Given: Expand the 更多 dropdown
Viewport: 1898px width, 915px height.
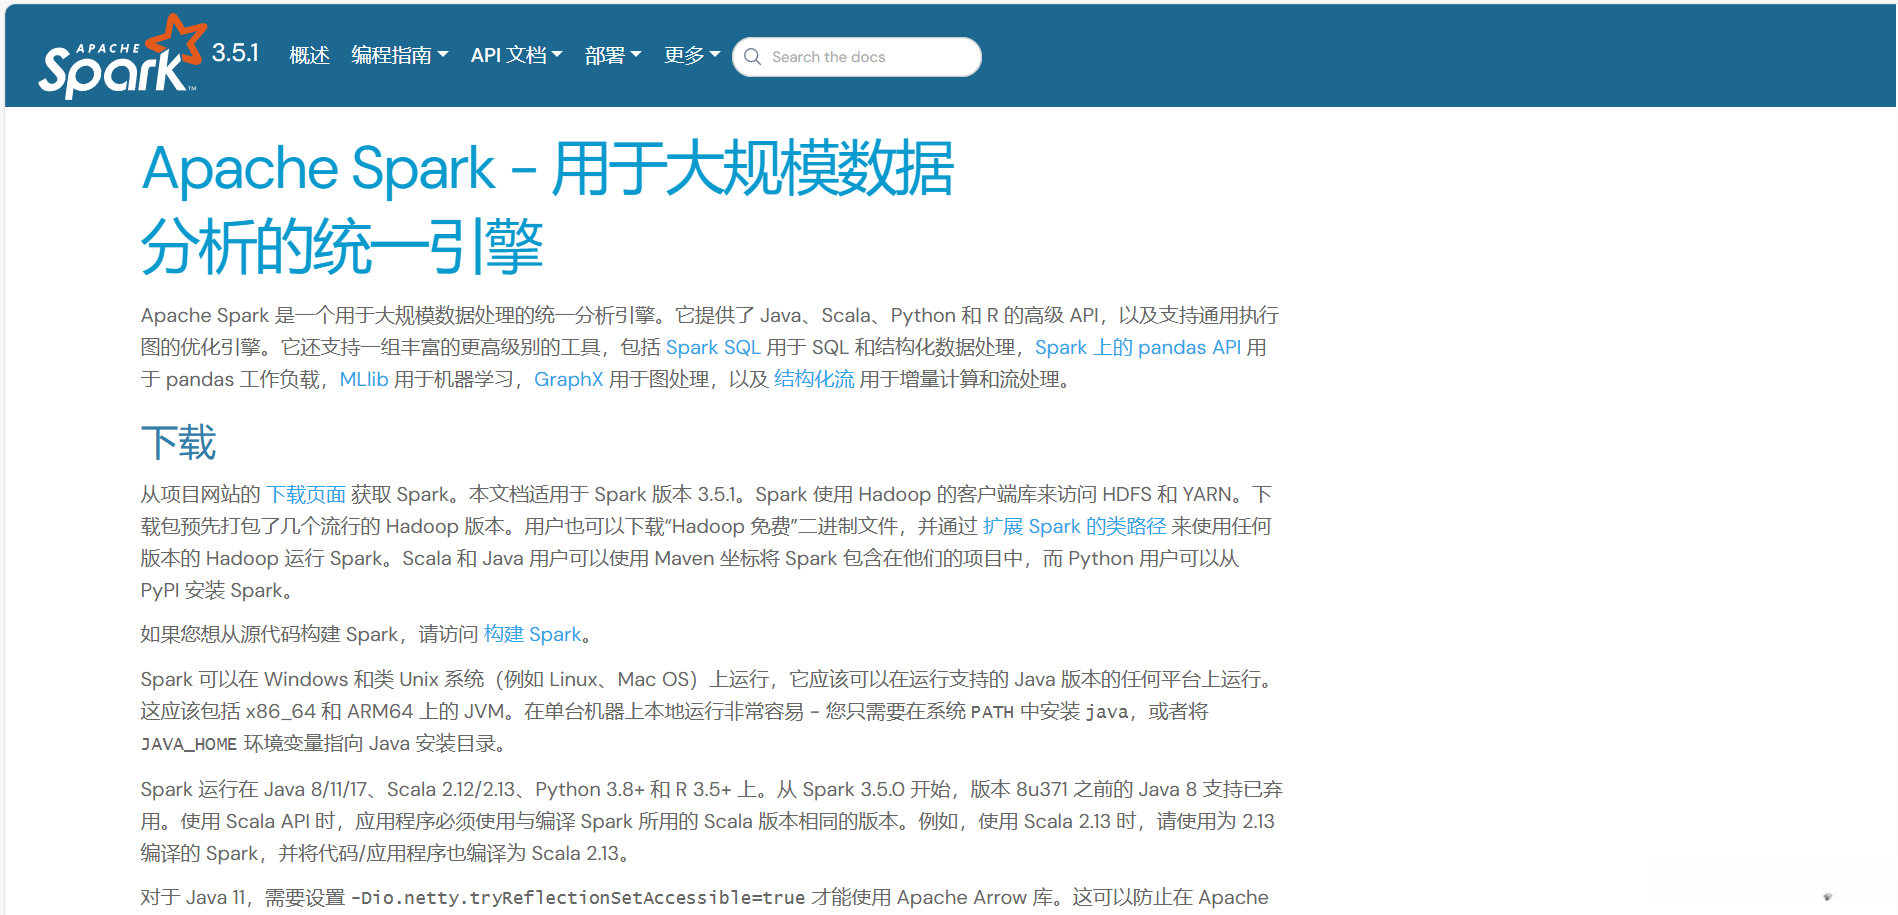Looking at the screenshot, I should 687,55.
